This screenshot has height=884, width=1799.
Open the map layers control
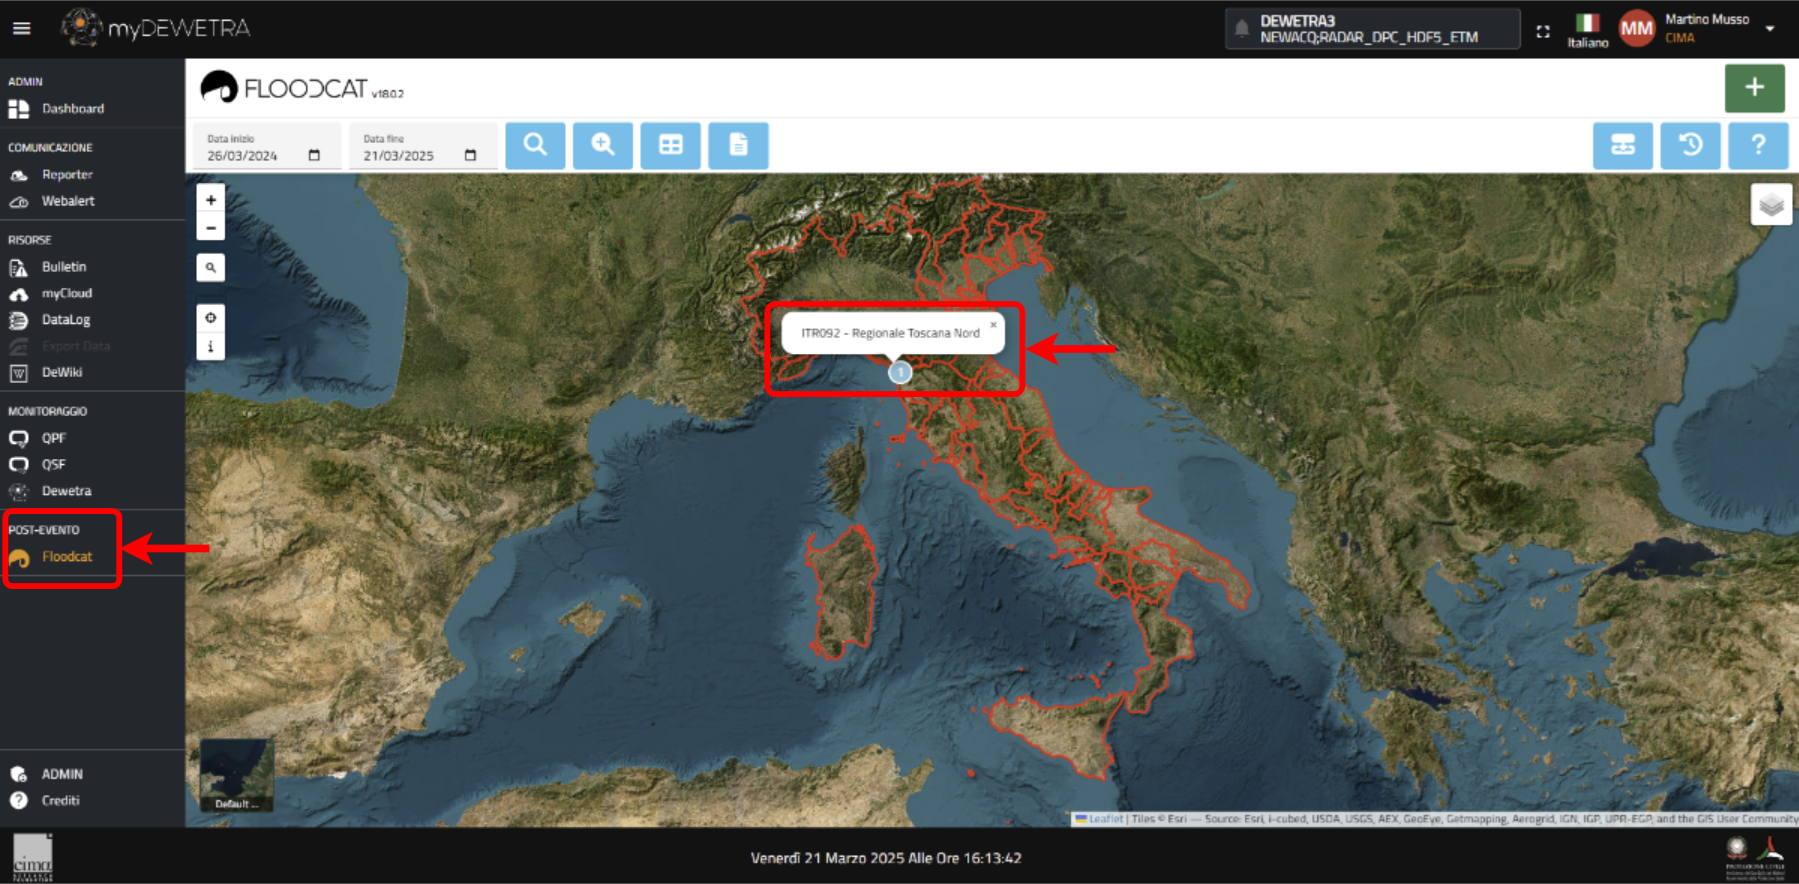tap(1771, 205)
